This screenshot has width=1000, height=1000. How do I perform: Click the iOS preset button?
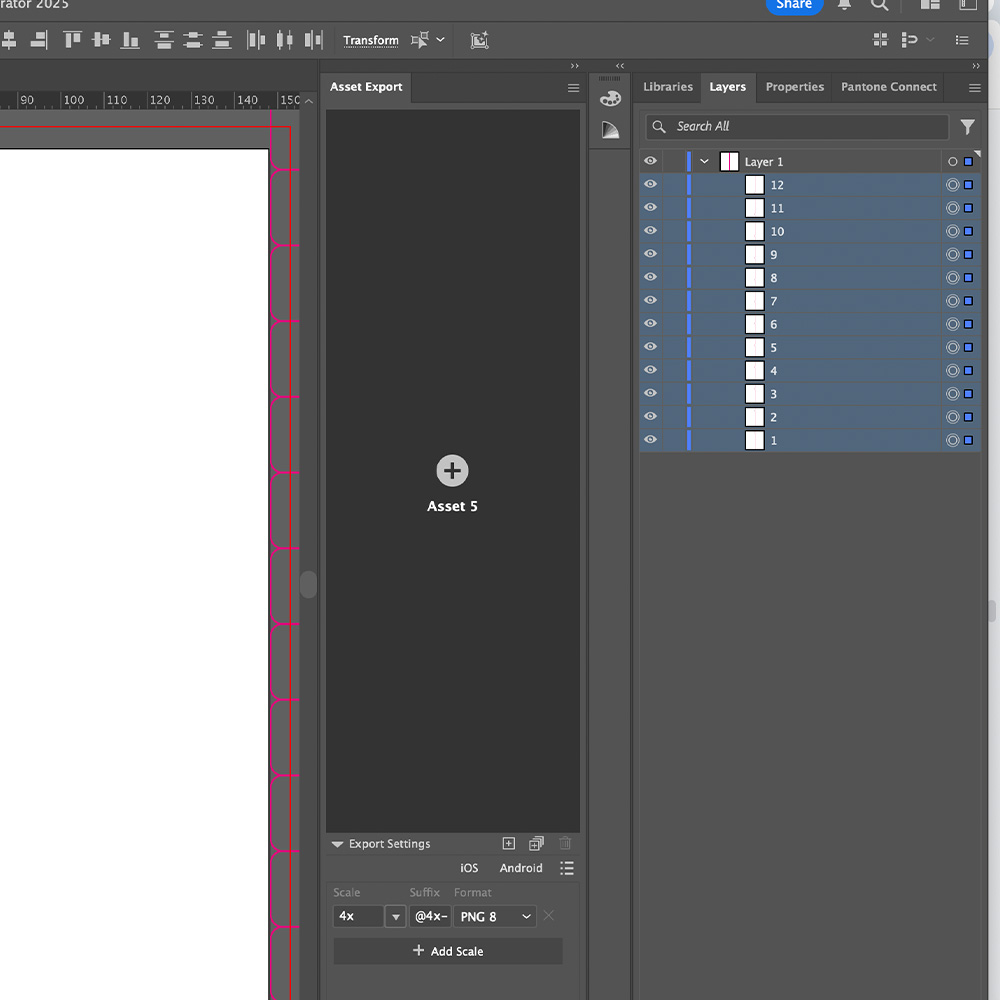pyautogui.click(x=469, y=868)
